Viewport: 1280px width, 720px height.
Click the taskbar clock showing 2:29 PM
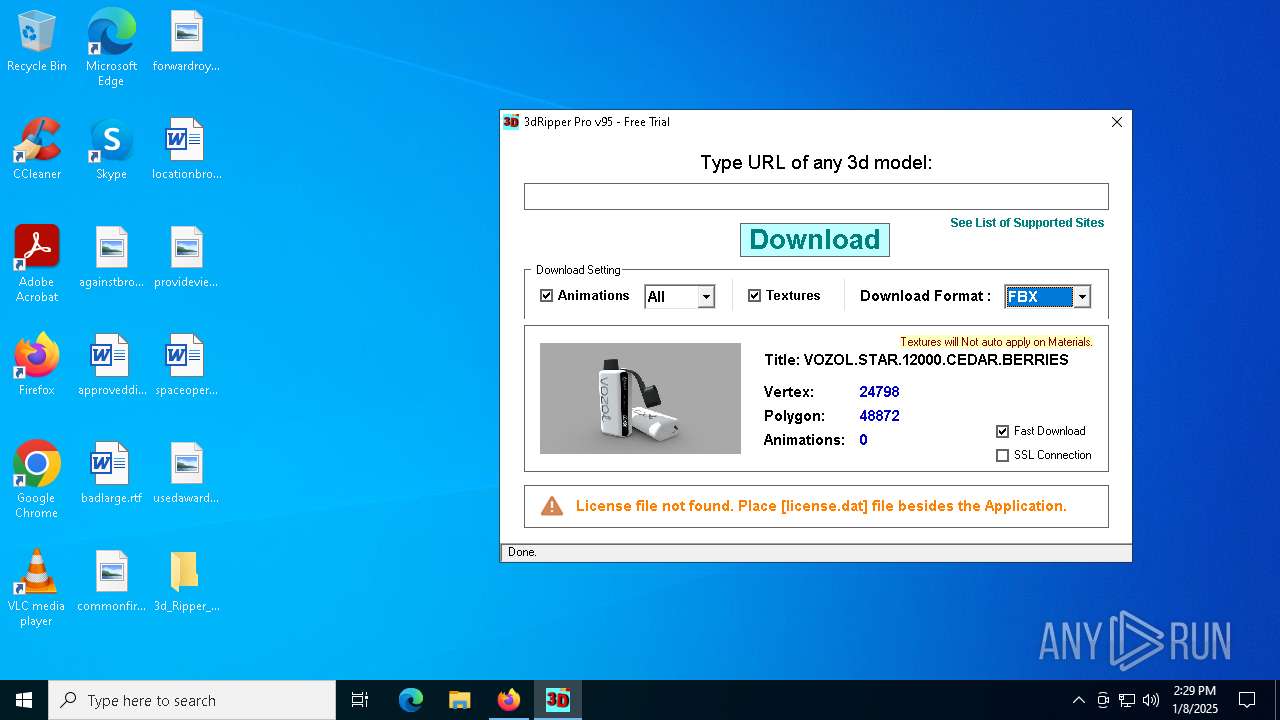pyautogui.click(x=1195, y=700)
